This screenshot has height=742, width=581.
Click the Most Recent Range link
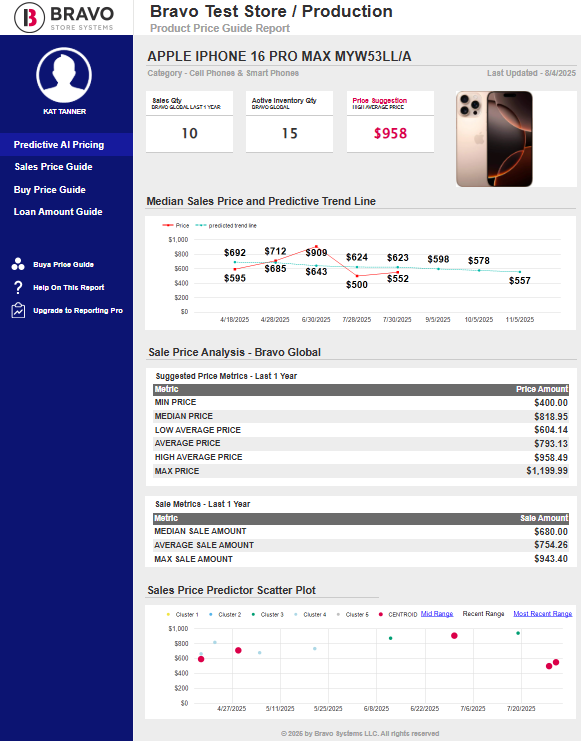point(543,614)
